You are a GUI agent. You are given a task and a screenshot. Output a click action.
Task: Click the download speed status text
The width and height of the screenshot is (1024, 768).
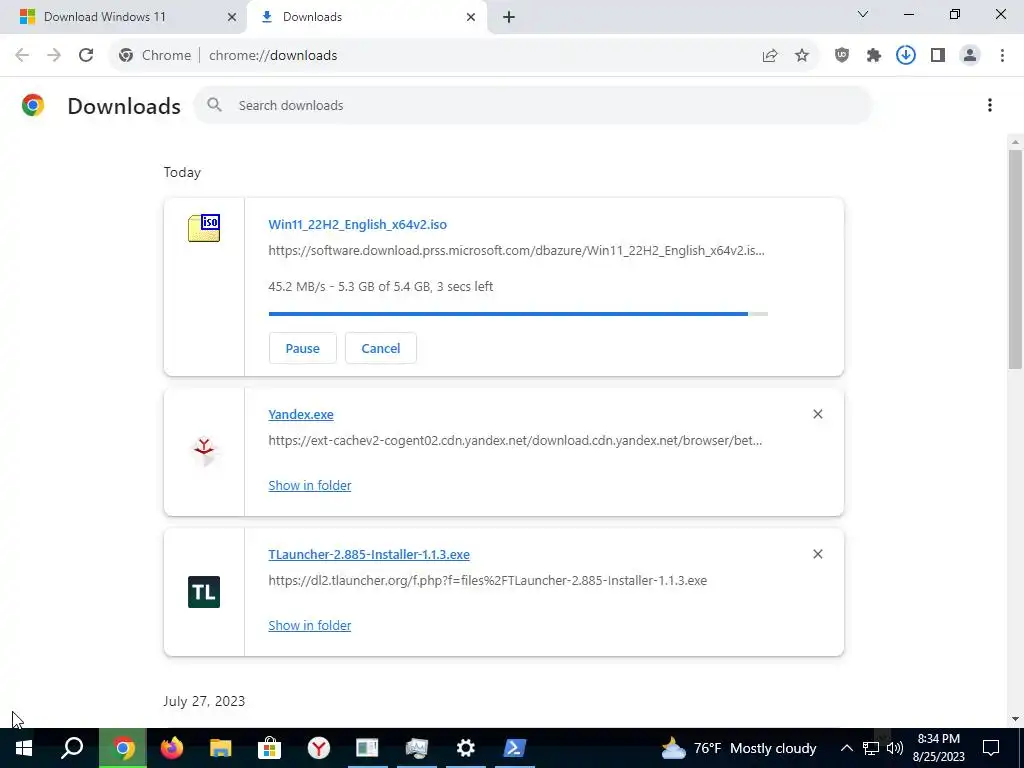click(x=380, y=286)
